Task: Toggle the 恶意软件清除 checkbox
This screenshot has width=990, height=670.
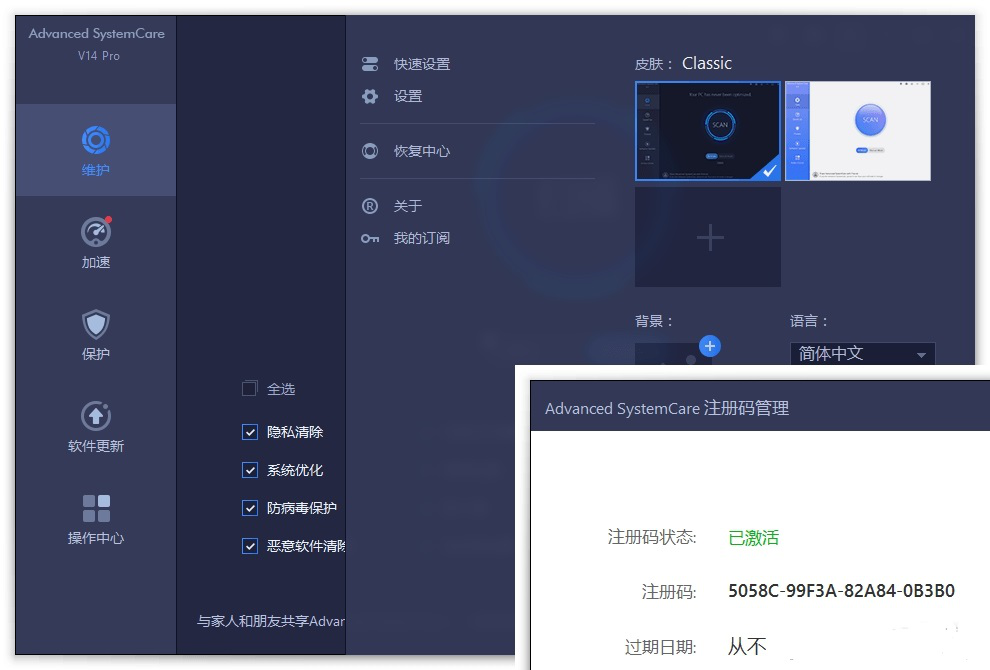Action: pyautogui.click(x=249, y=546)
